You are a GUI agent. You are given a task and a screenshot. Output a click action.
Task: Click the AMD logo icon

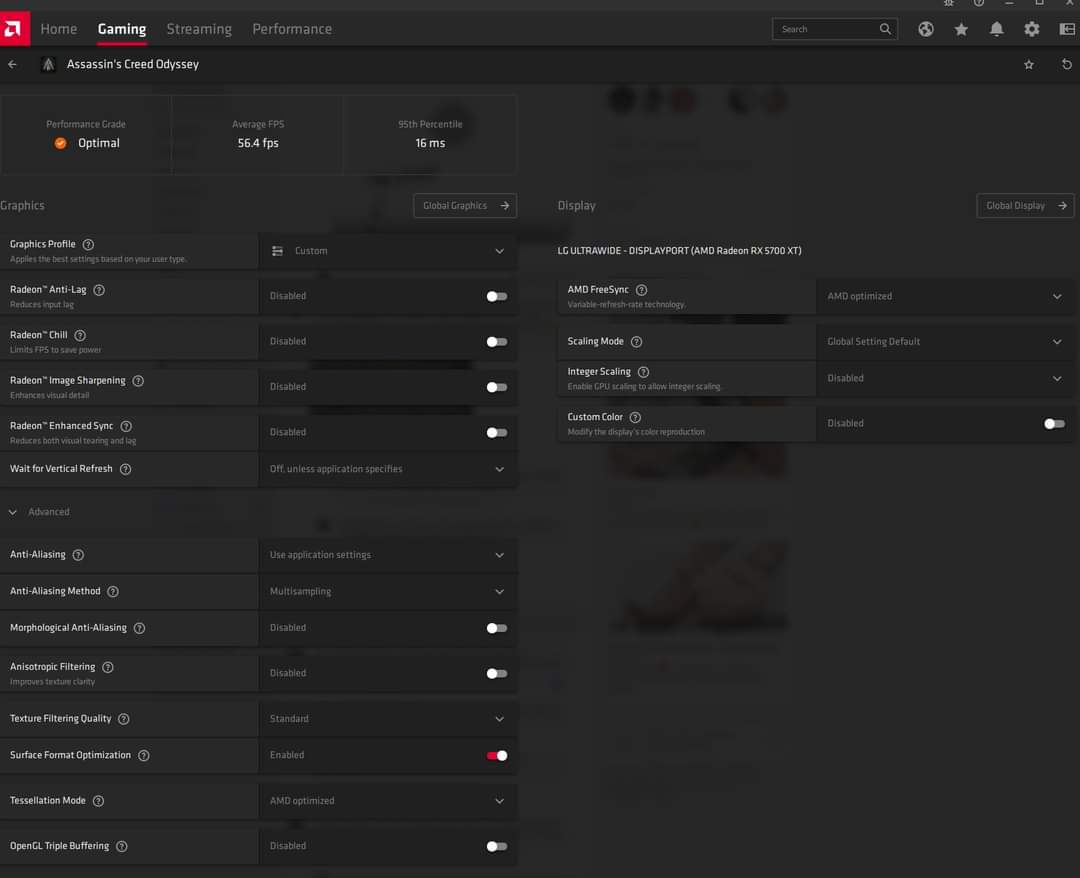coord(14,29)
